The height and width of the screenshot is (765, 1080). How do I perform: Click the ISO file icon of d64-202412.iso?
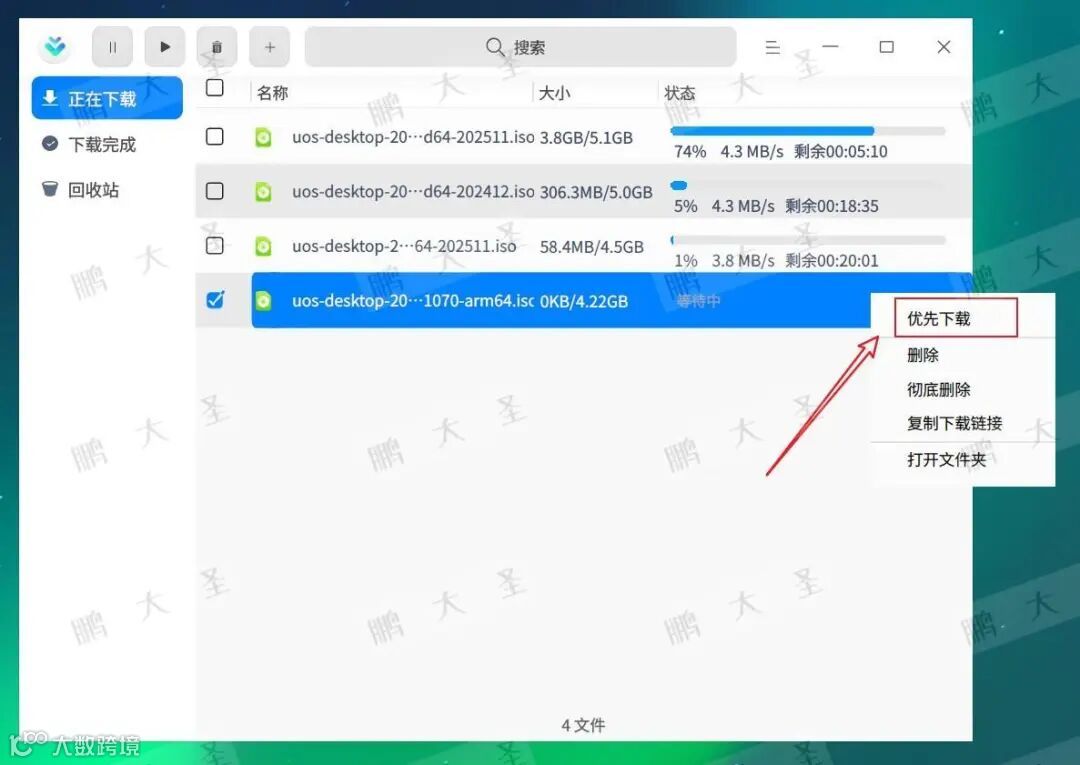[x=263, y=192]
